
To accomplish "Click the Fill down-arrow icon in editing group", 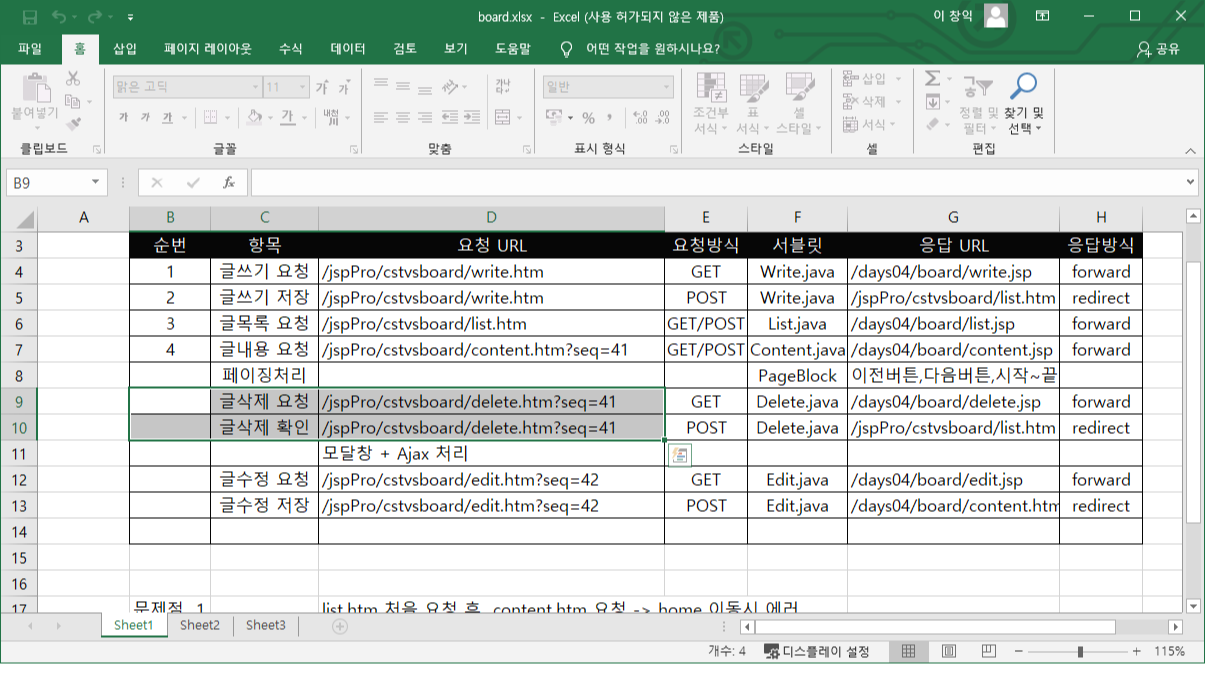I will click(x=932, y=102).
